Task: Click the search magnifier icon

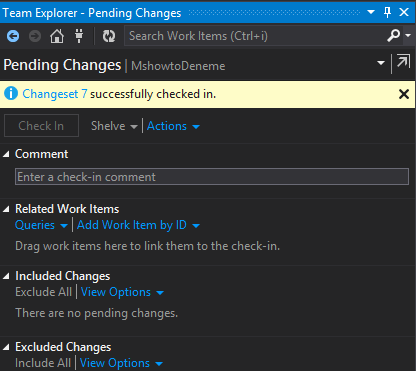Action: click(394, 35)
